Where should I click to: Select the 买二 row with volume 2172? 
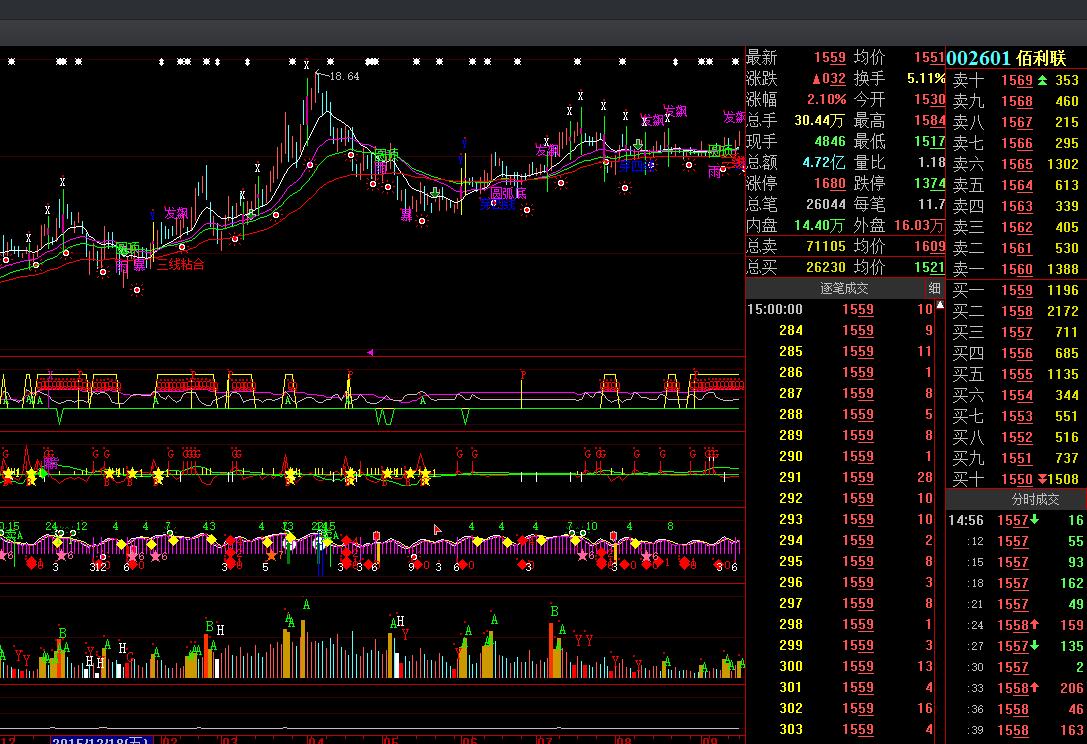tap(1016, 311)
